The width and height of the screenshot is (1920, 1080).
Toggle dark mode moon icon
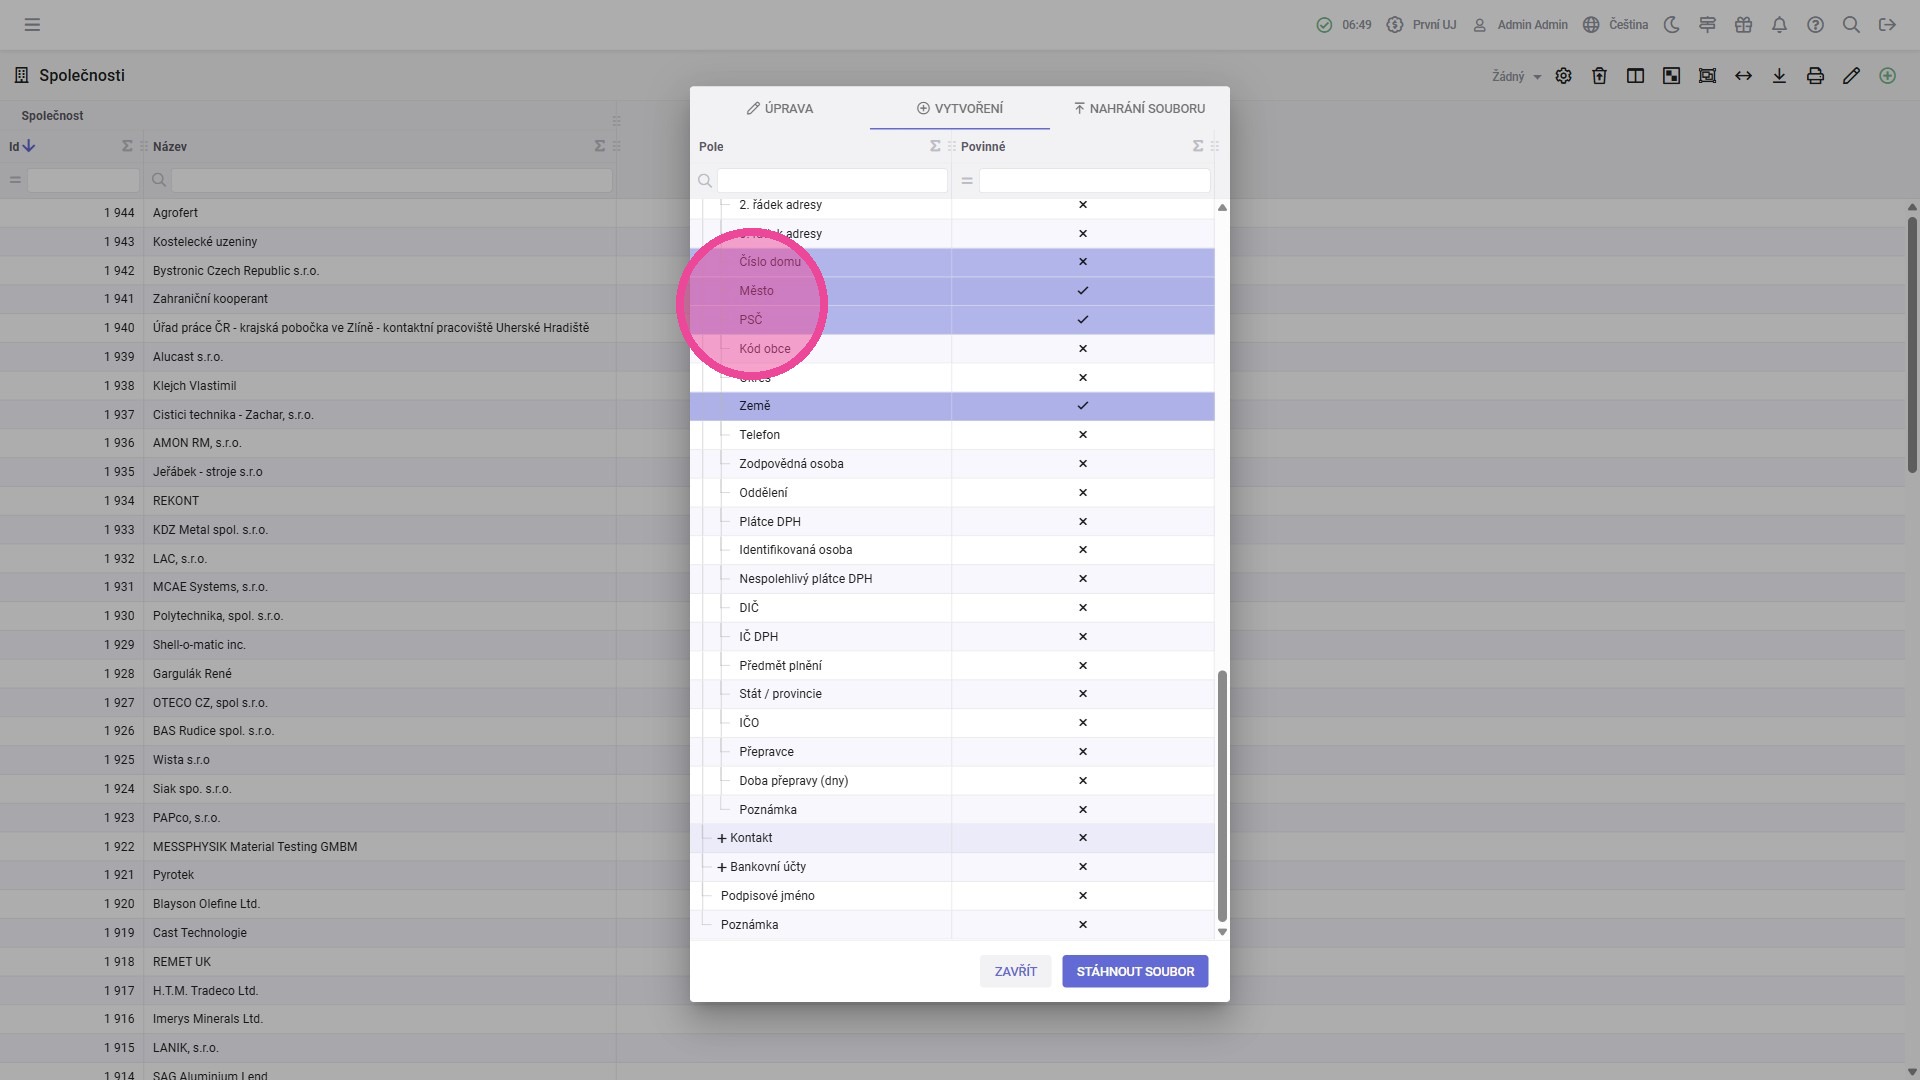click(1671, 25)
